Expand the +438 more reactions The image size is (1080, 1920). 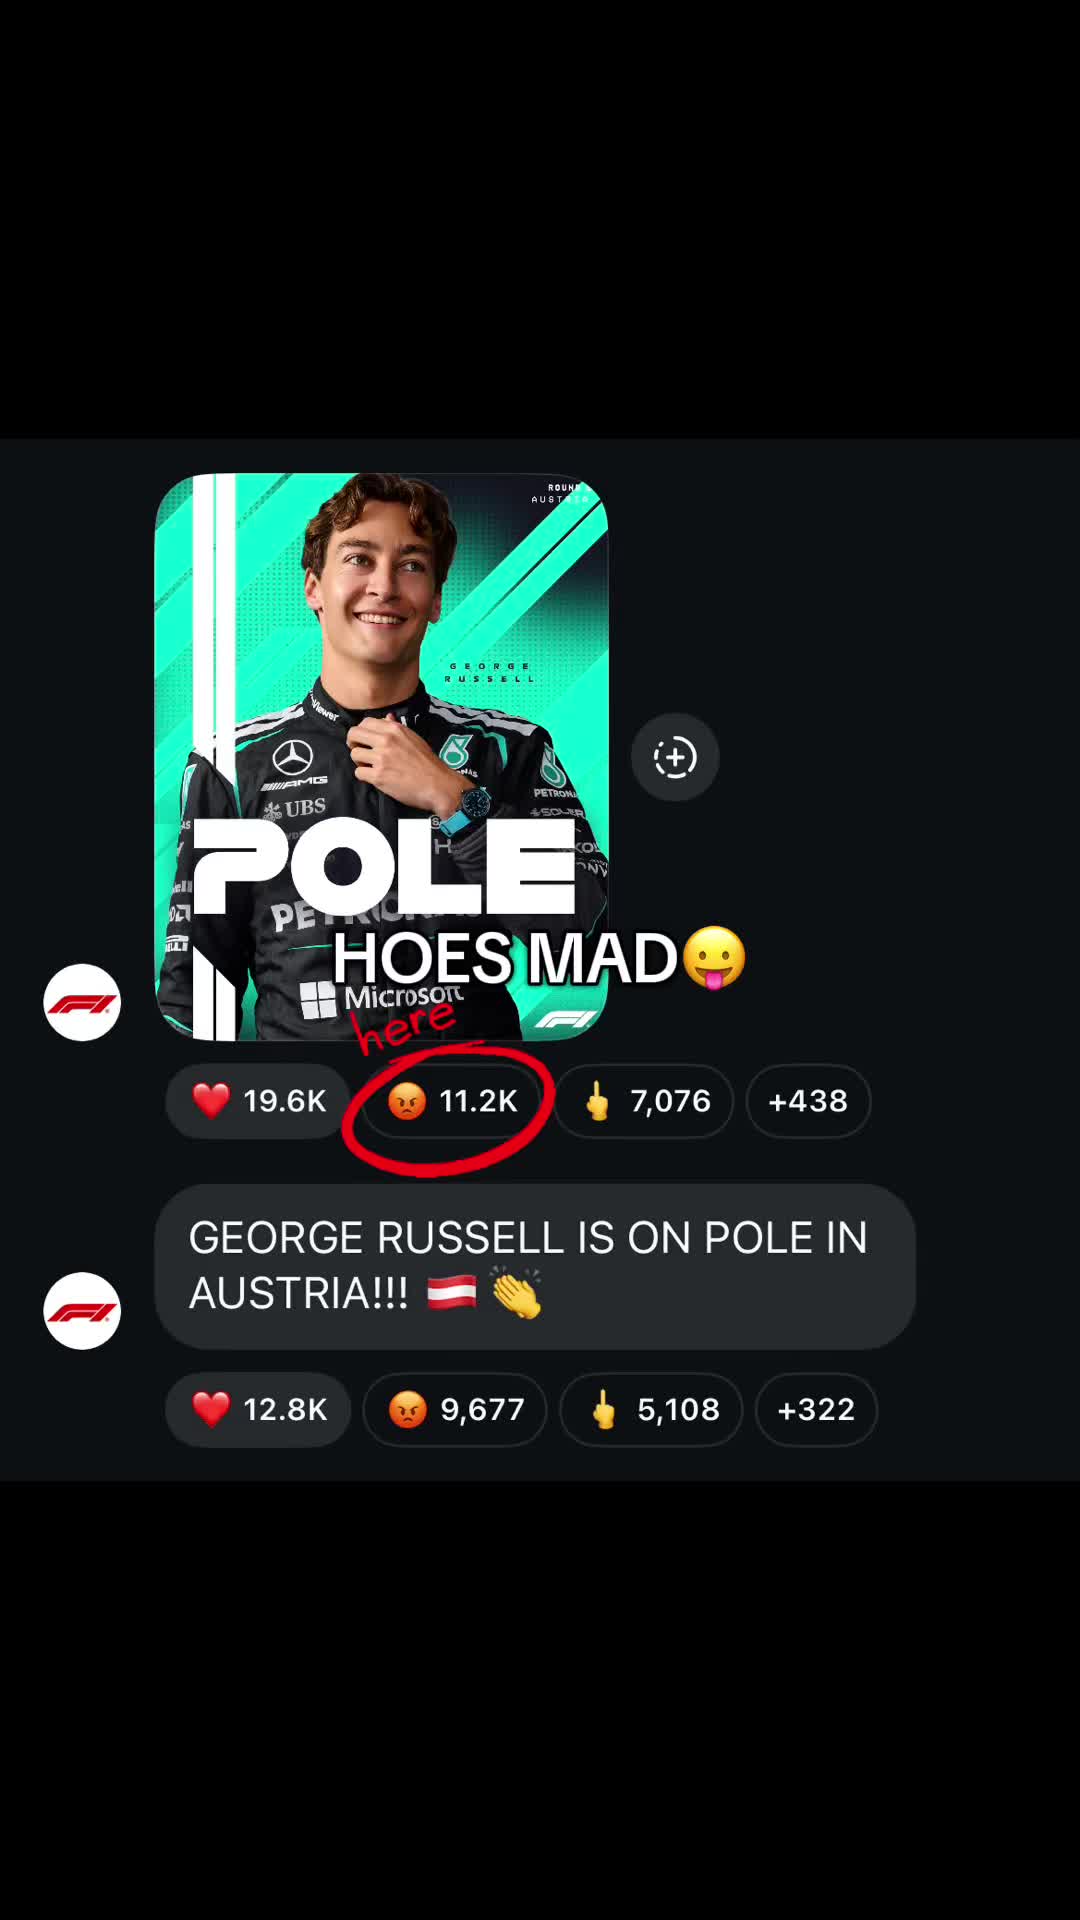click(808, 1101)
